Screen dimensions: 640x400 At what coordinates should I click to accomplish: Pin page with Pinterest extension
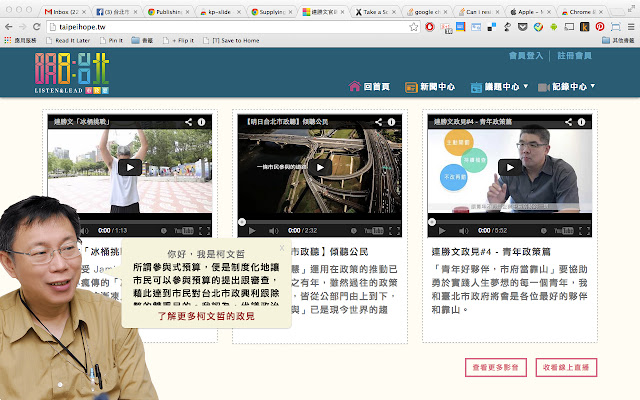tap(600, 27)
